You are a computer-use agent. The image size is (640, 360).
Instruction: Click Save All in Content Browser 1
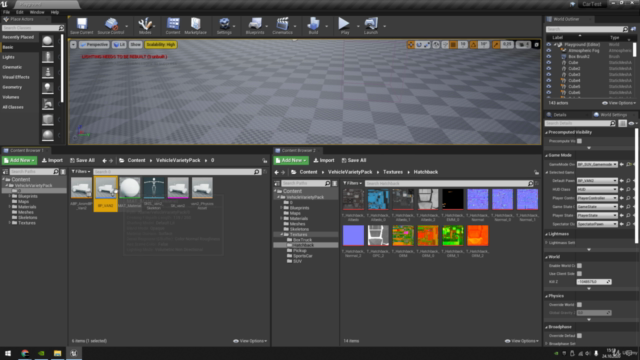pos(82,160)
